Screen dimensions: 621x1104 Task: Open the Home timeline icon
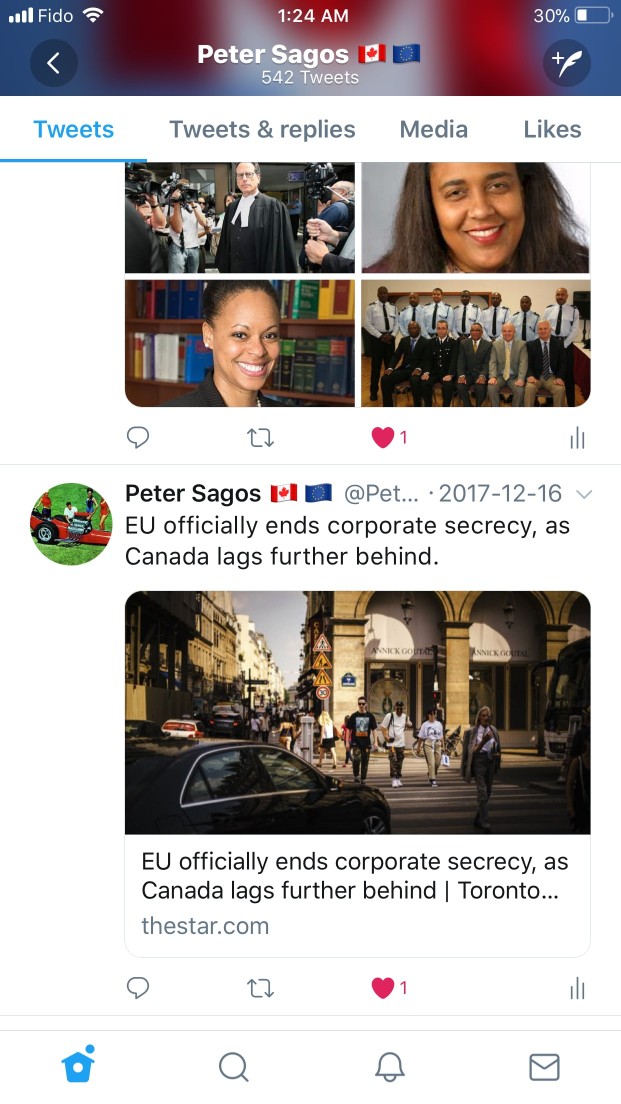(78, 1065)
